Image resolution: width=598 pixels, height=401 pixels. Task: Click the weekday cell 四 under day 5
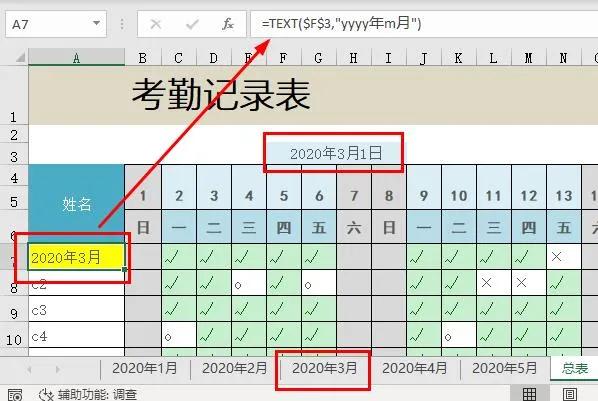pyautogui.click(x=284, y=227)
